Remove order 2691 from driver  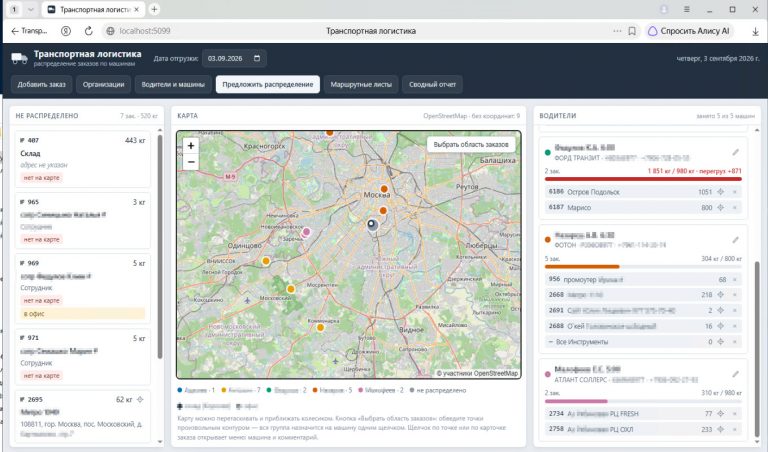[735, 310]
